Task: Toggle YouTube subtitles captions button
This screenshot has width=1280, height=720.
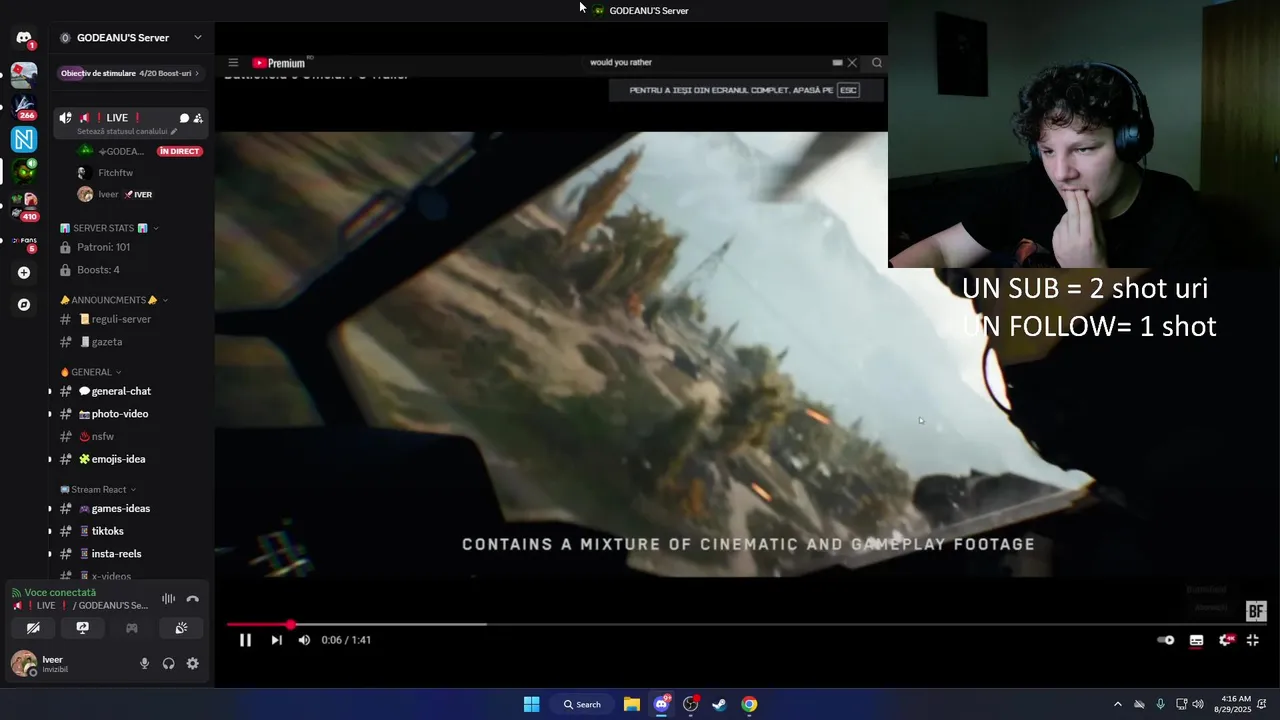Action: point(1196,640)
